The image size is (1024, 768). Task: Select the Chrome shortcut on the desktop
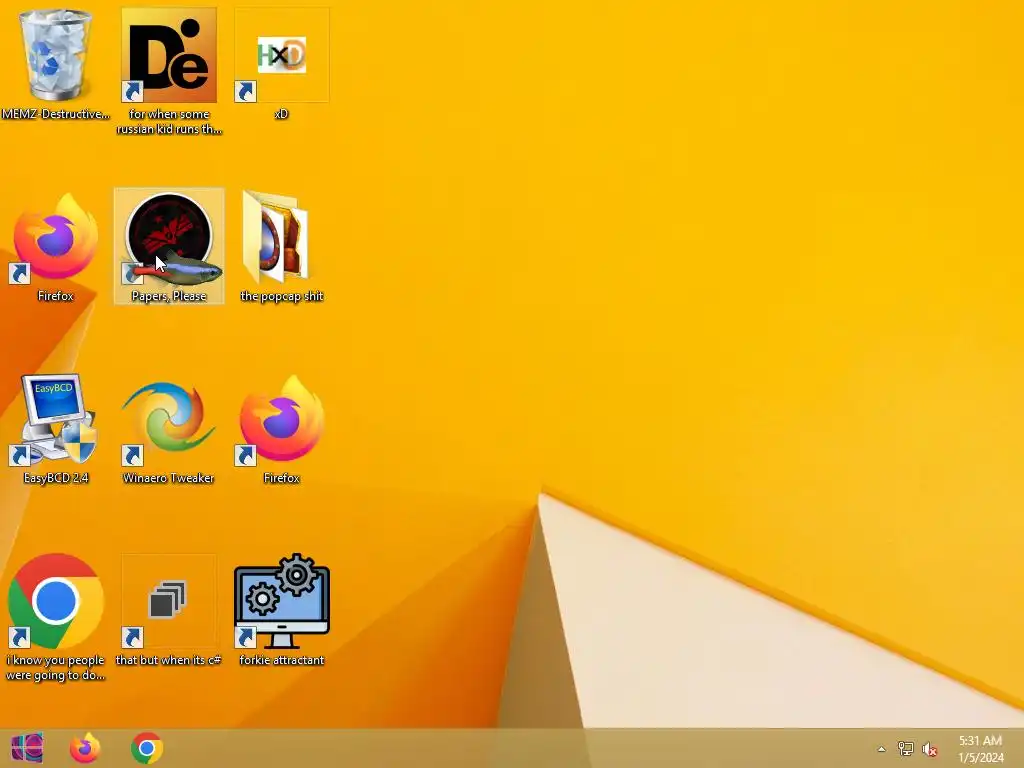(x=56, y=601)
